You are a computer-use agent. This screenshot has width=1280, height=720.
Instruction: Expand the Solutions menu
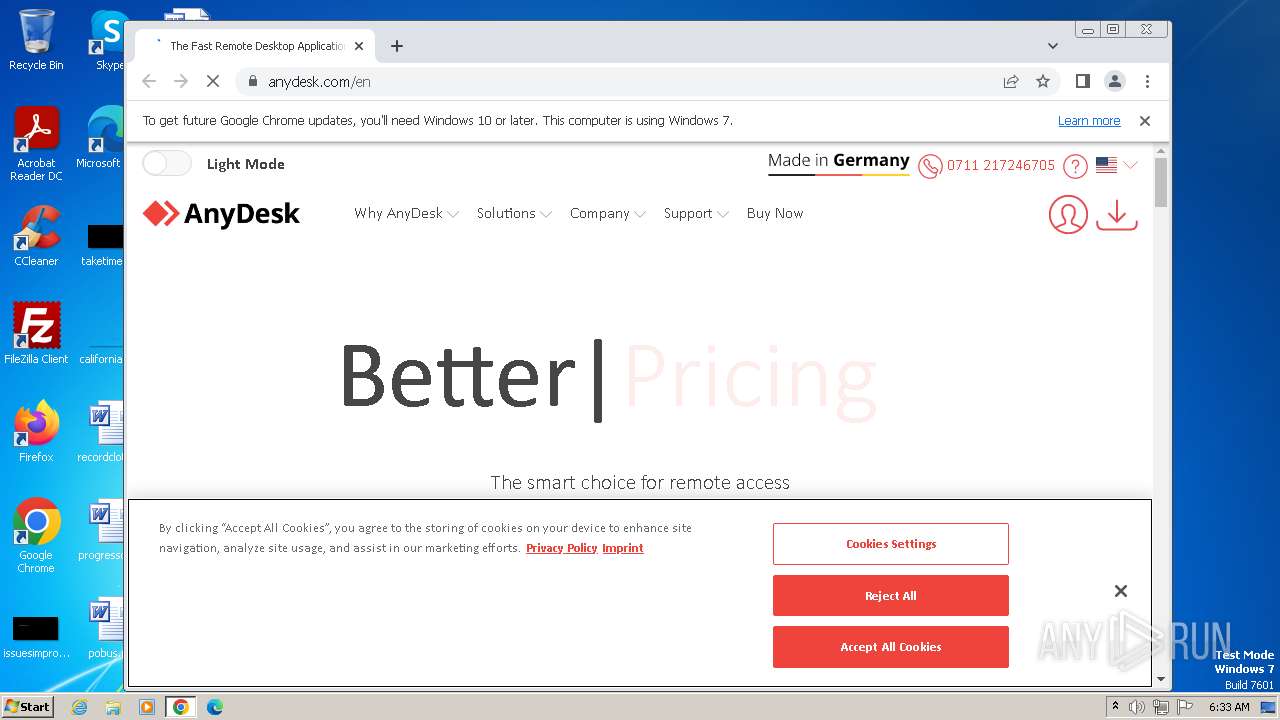click(514, 213)
